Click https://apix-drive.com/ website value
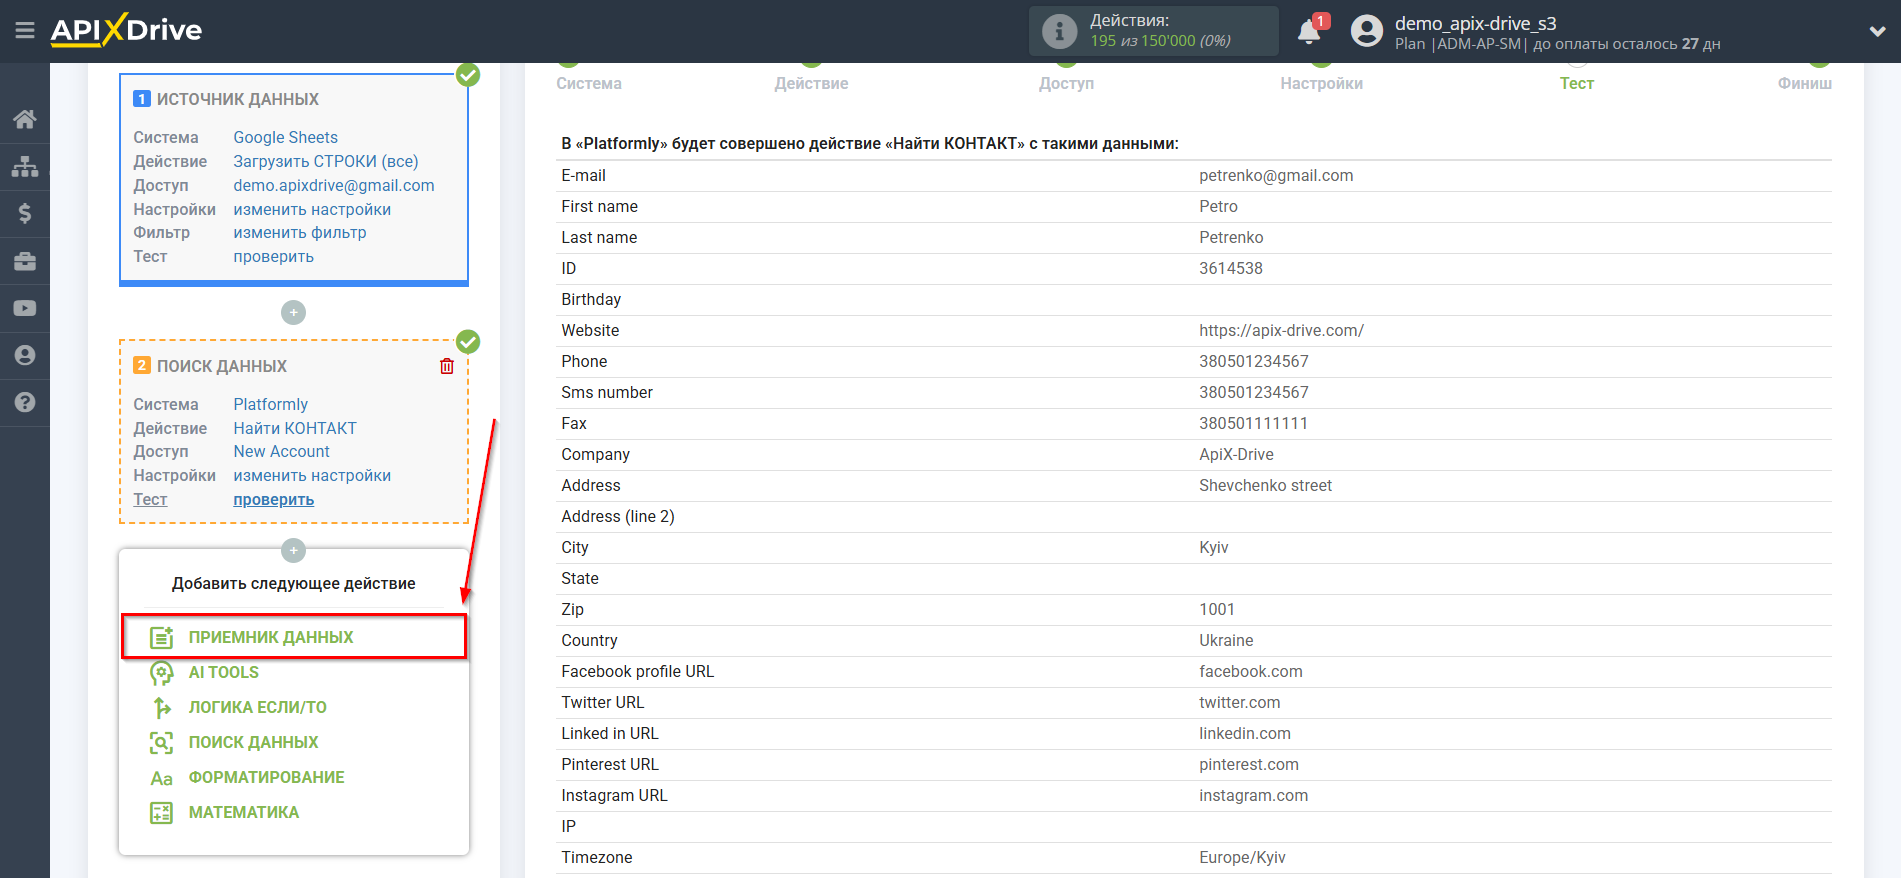The width and height of the screenshot is (1901, 878). (1281, 330)
